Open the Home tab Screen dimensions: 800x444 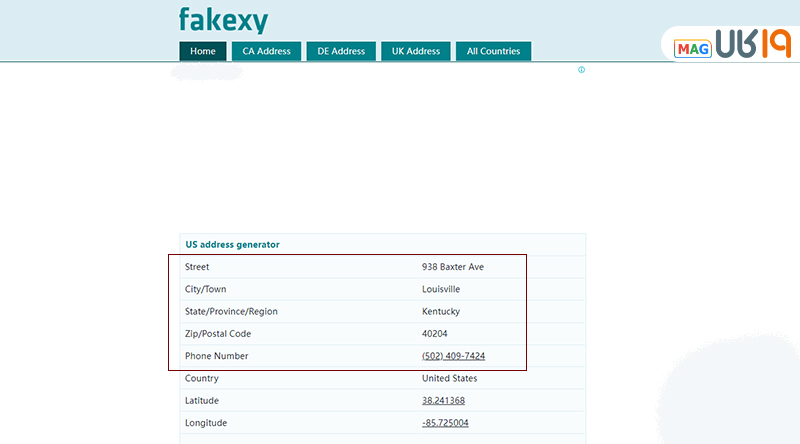(203, 51)
